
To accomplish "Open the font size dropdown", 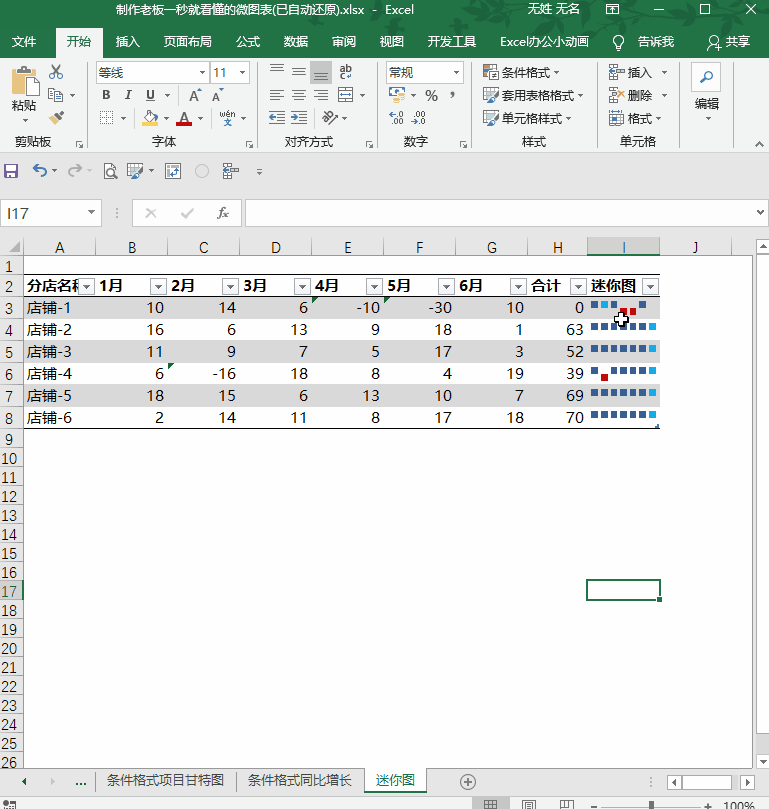I will pos(242,73).
